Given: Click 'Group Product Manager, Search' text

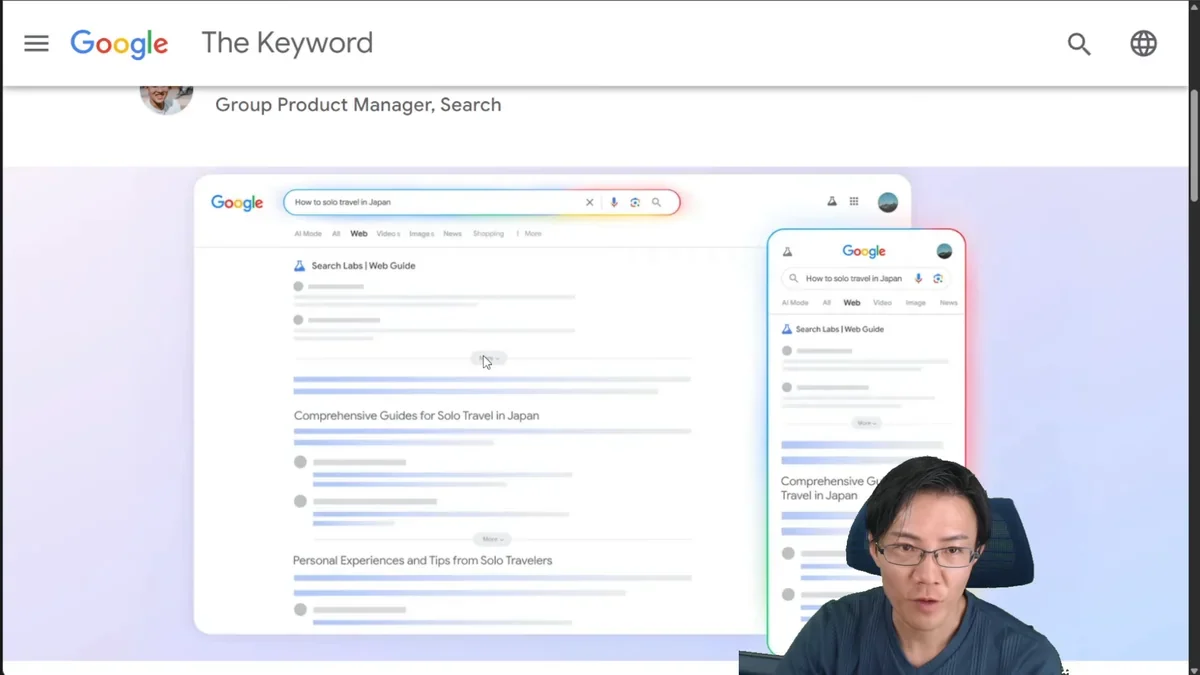Looking at the screenshot, I should [x=358, y=105].
